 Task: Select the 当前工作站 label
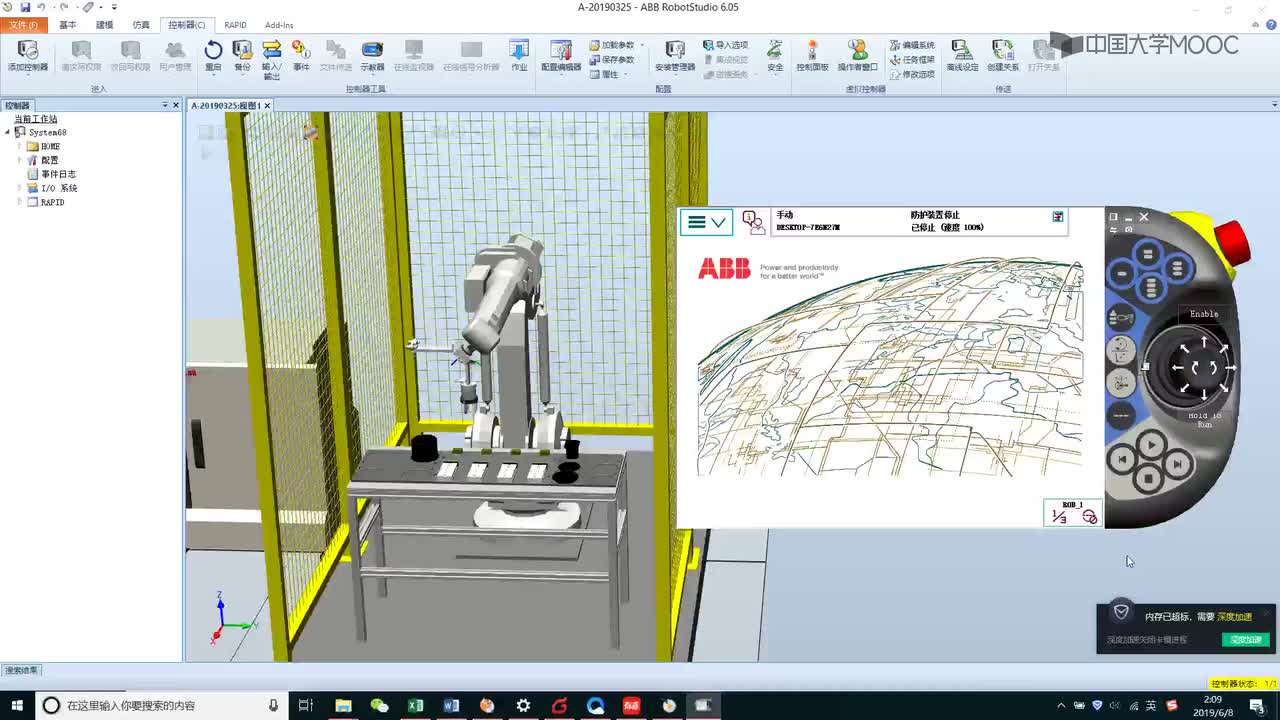pos(35,119)
